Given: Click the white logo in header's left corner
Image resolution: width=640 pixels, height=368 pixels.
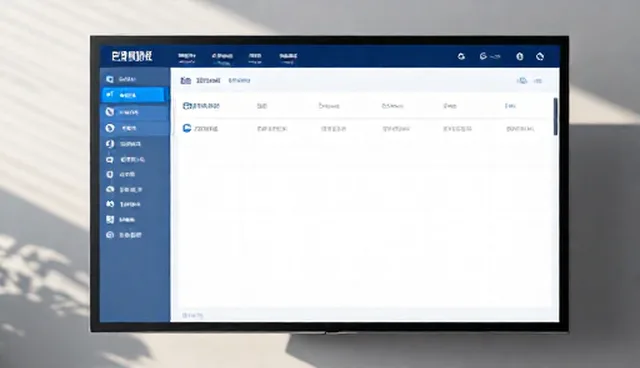Looking at the screenshot, I should point(132,56).
